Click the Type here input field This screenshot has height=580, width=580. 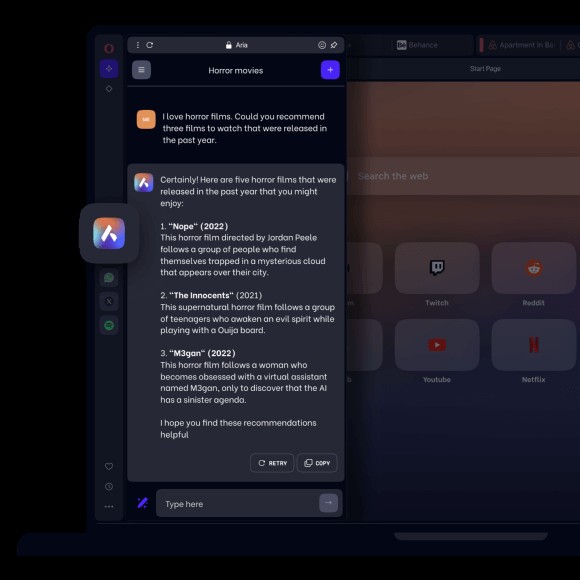237,503
